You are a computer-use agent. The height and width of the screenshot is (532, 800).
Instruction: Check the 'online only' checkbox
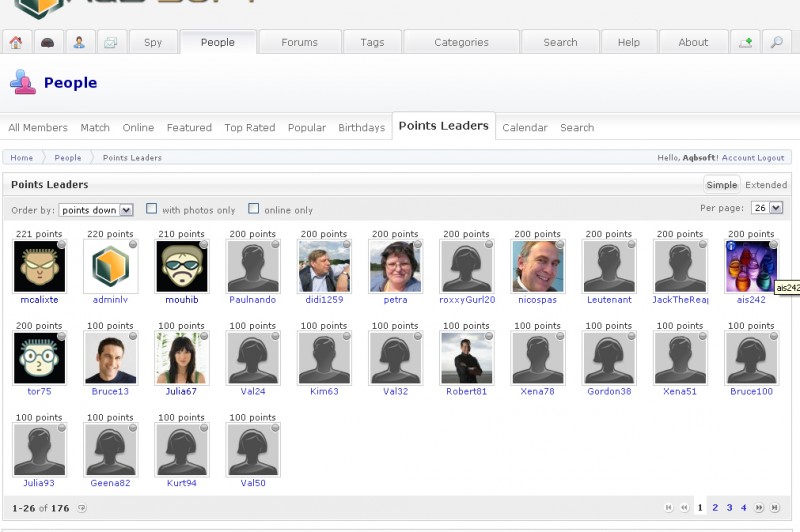pyautogui.click(x=254, y=209)
